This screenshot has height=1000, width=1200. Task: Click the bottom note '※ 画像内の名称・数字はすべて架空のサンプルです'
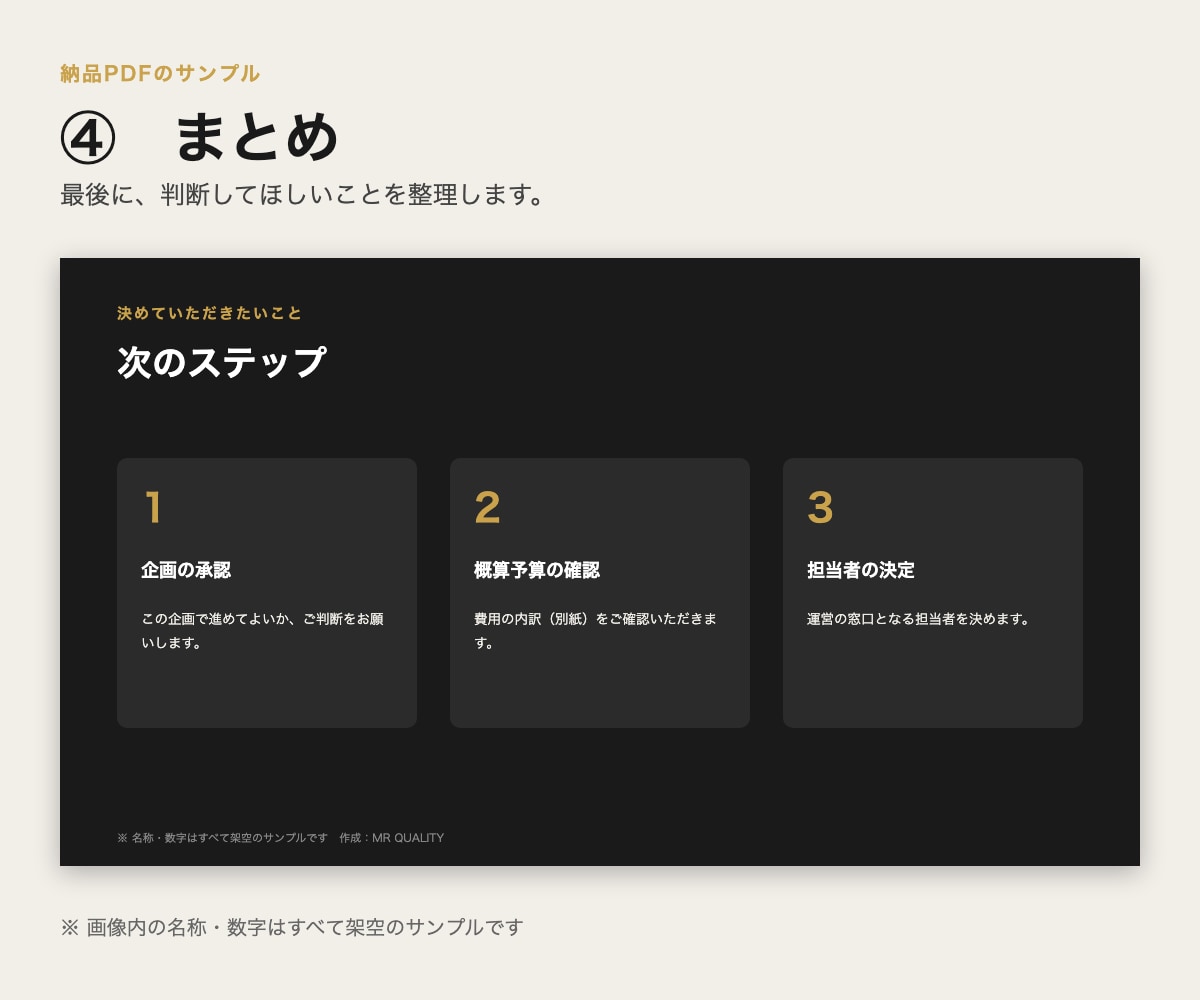[292, 927]
